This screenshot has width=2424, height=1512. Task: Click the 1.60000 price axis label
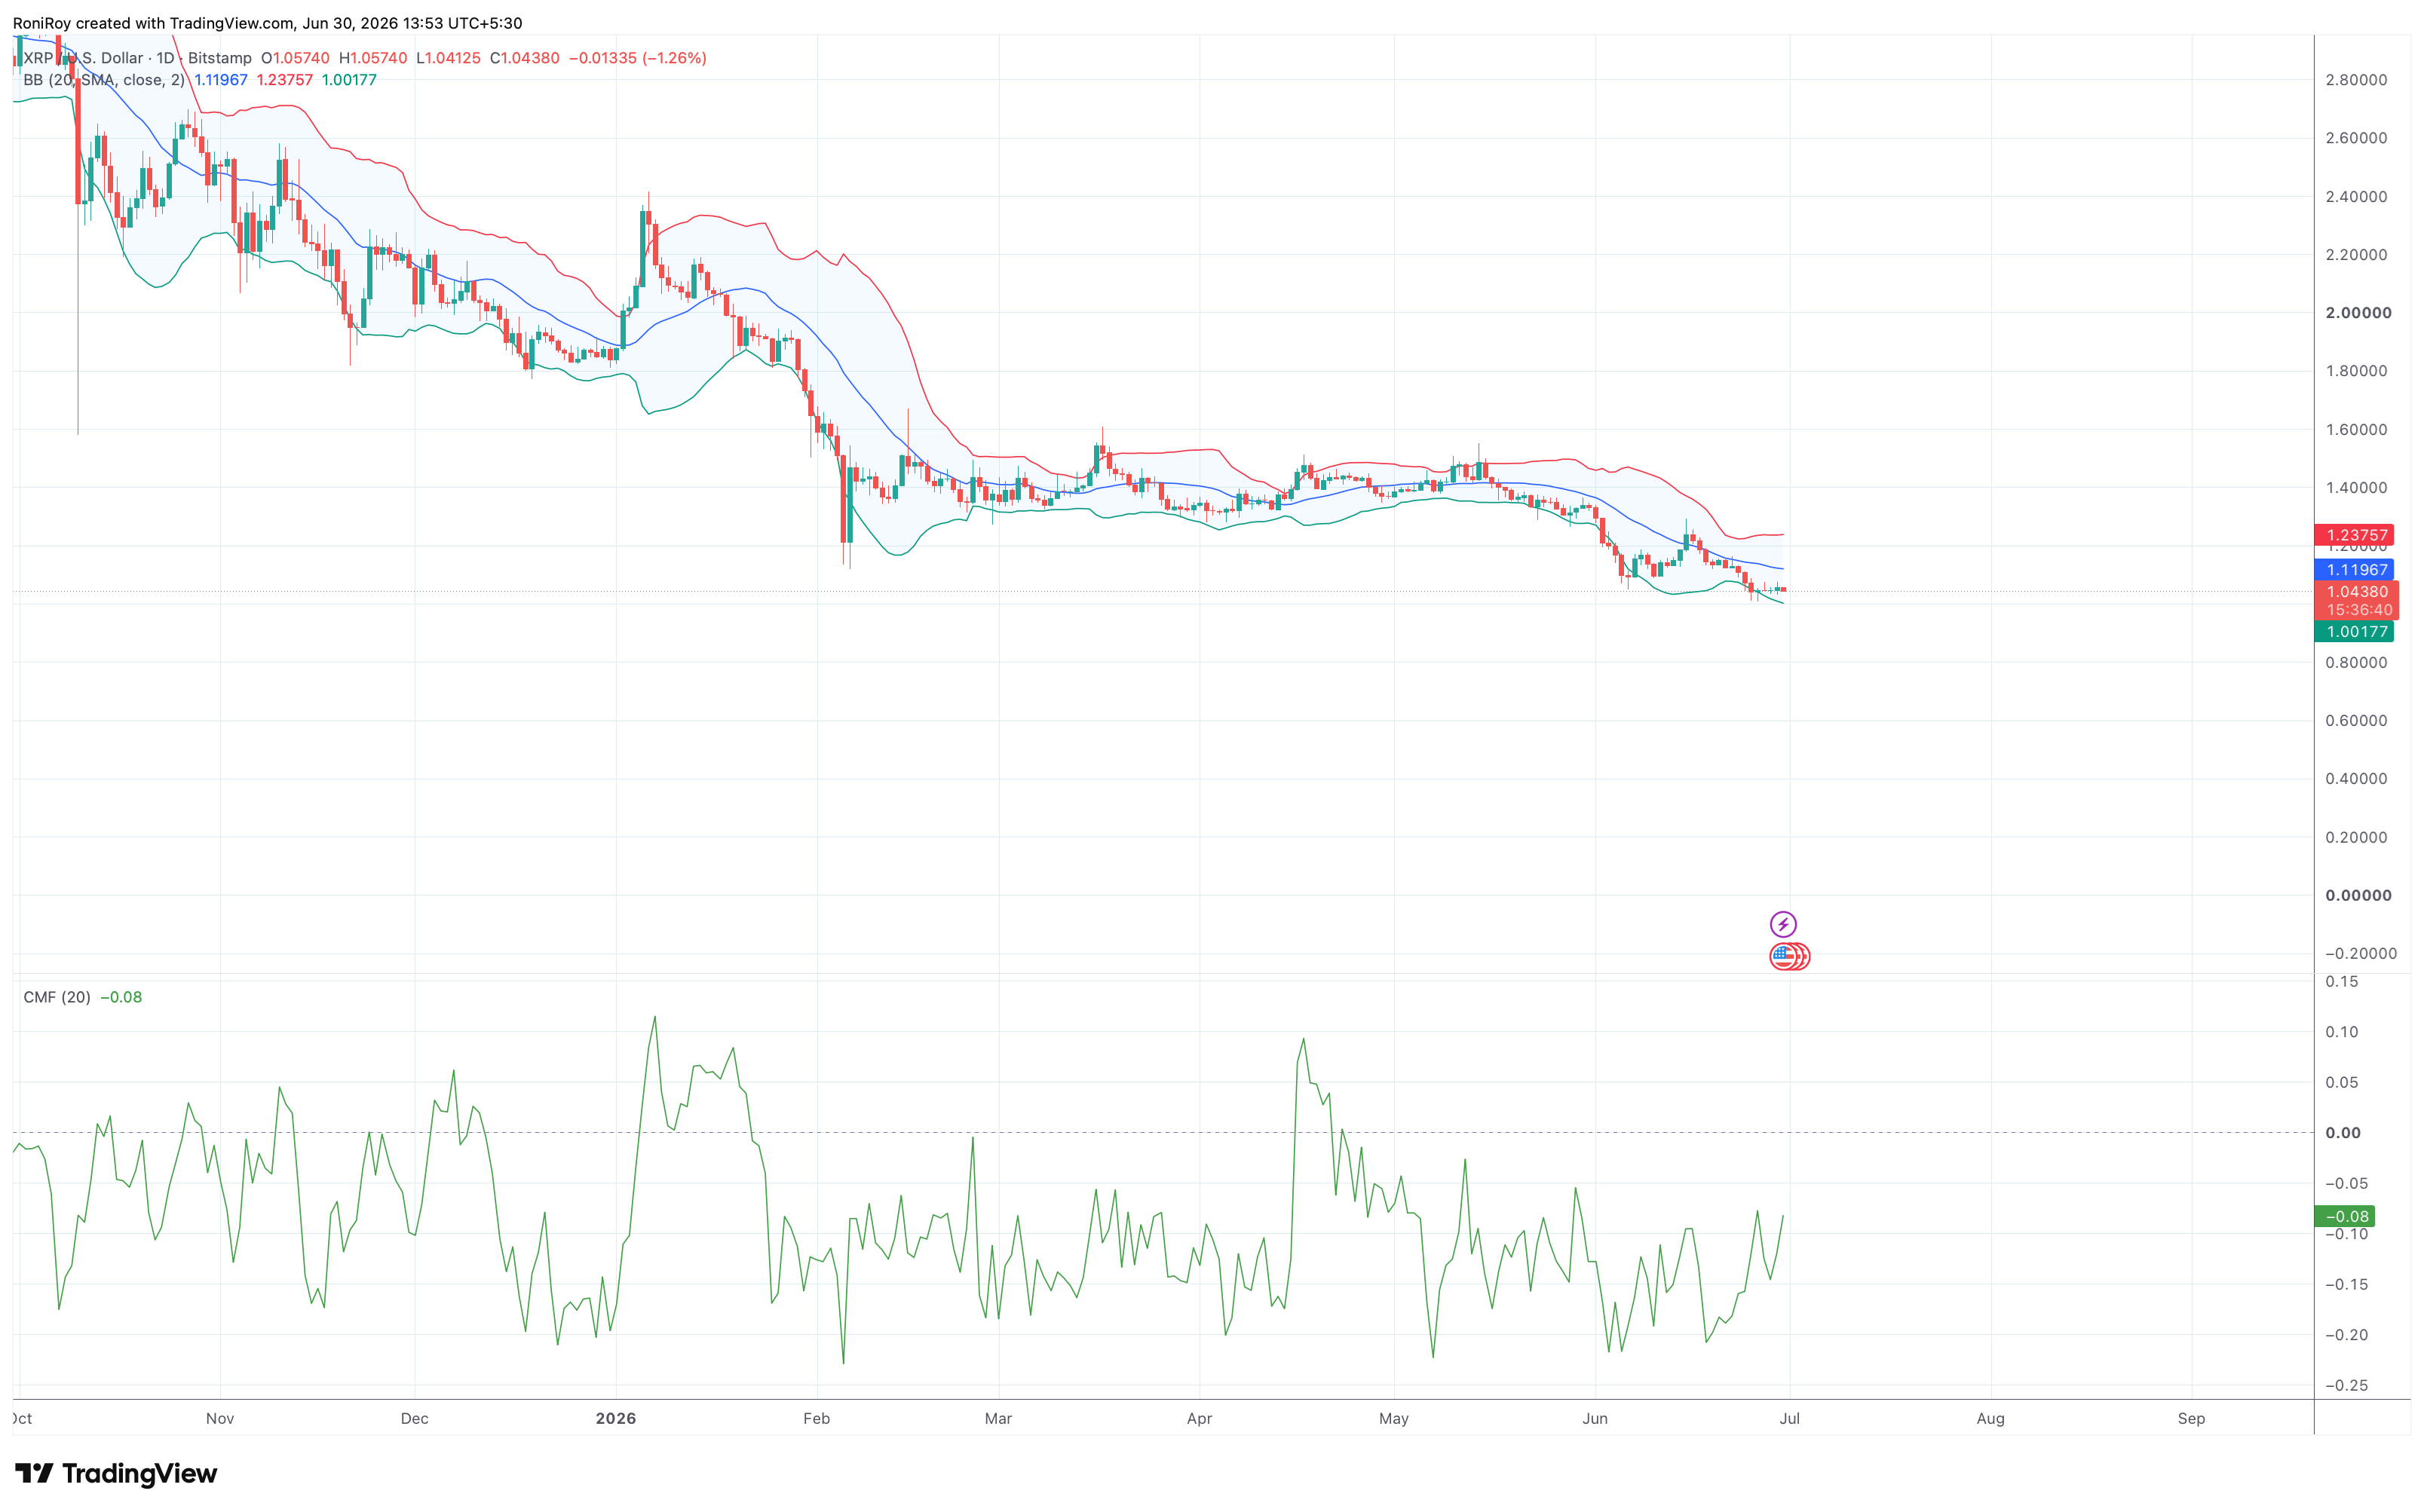click(2356, 429)
